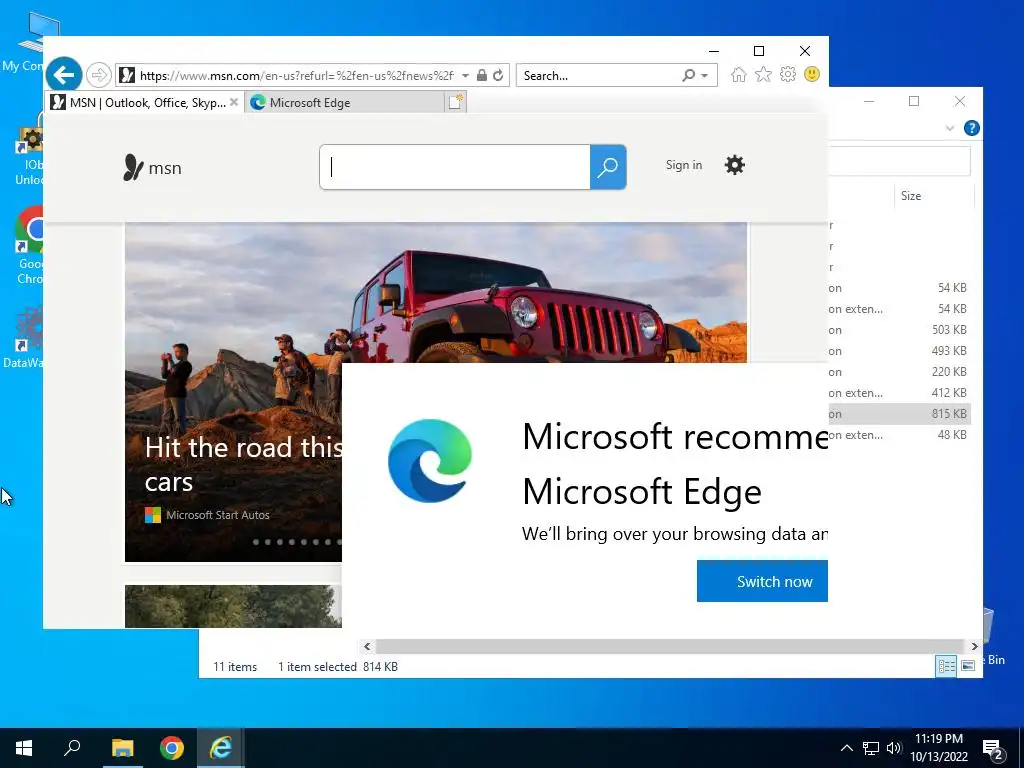Click Internet Explorer taskbar icon
This screenshot has height=768, width=1024.
pos(221,748)
